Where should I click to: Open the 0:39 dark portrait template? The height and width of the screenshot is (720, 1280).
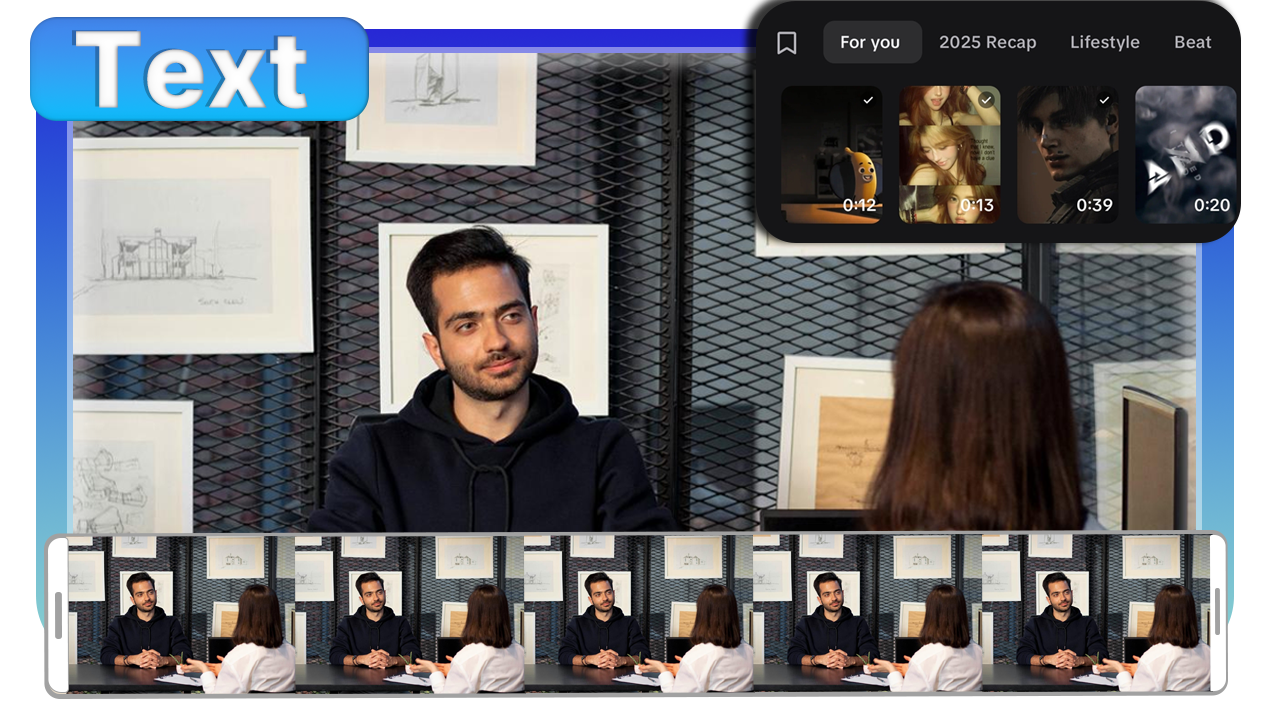[1067, 155]
